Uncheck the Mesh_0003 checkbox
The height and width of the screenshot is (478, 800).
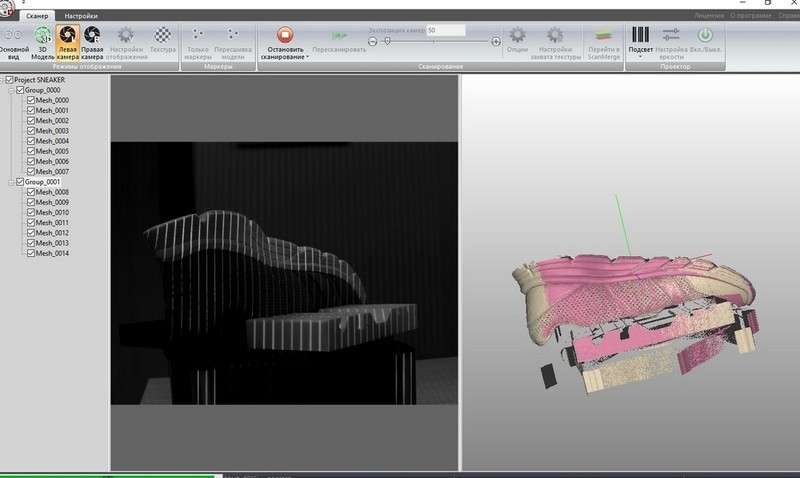coord(31,131)
